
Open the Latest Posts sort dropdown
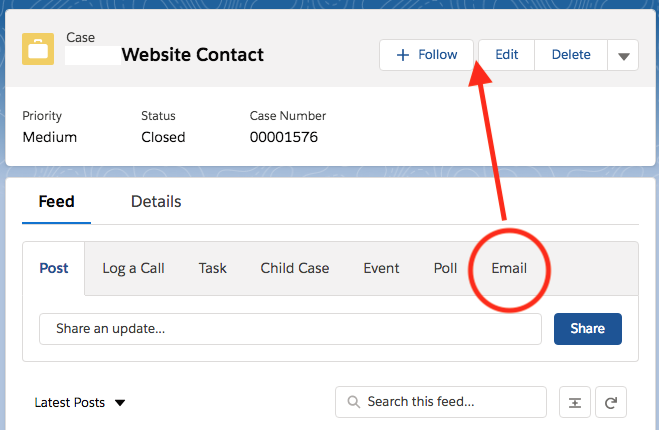click(80, 402)
